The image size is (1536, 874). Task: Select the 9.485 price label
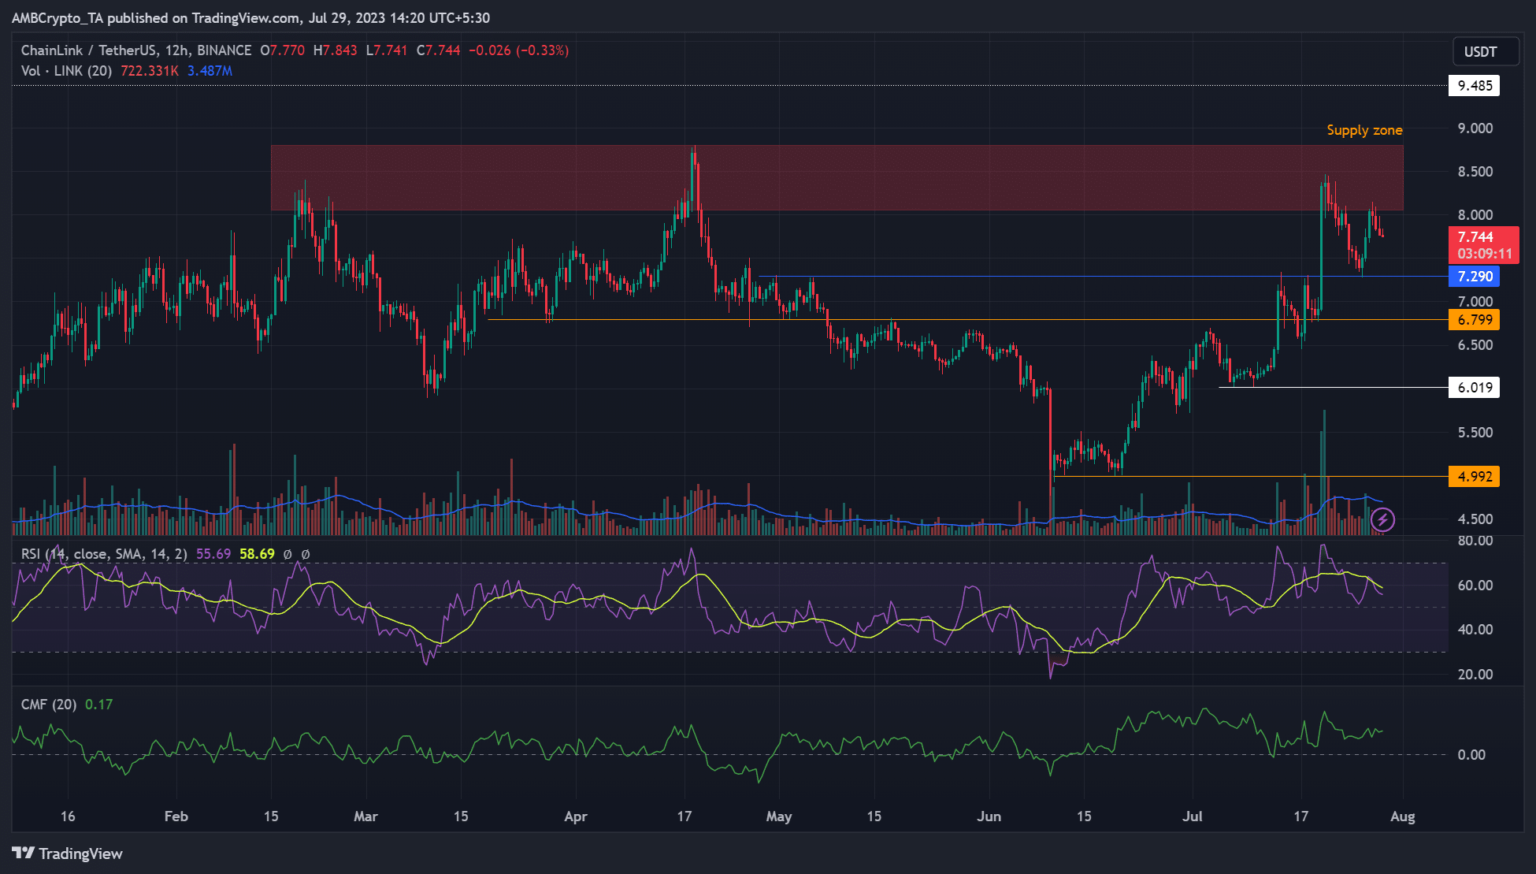pyautogui.click(x=1474, y=86)
